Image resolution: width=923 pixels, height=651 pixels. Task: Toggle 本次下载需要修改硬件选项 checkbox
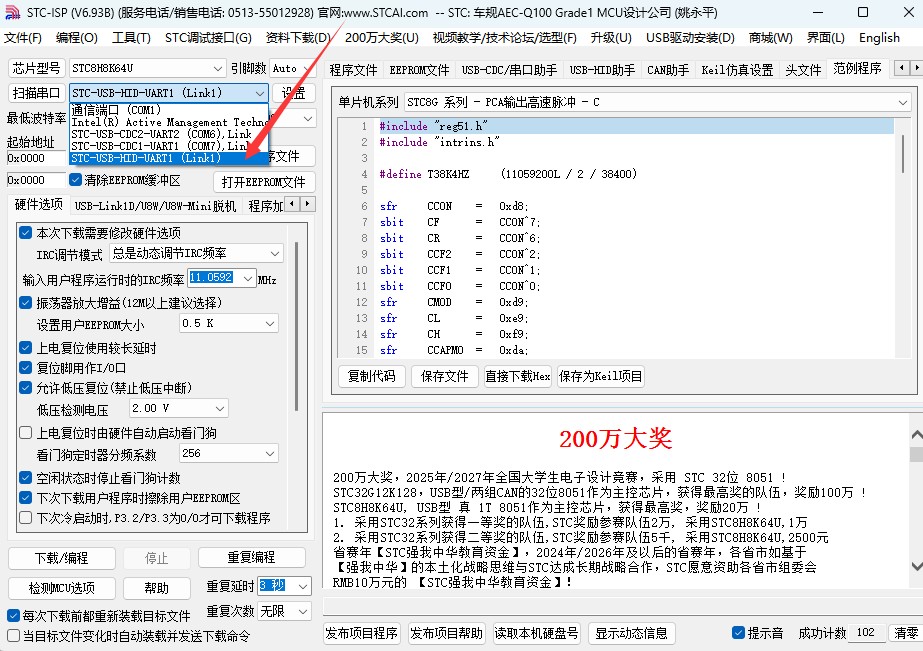(25, 232)
